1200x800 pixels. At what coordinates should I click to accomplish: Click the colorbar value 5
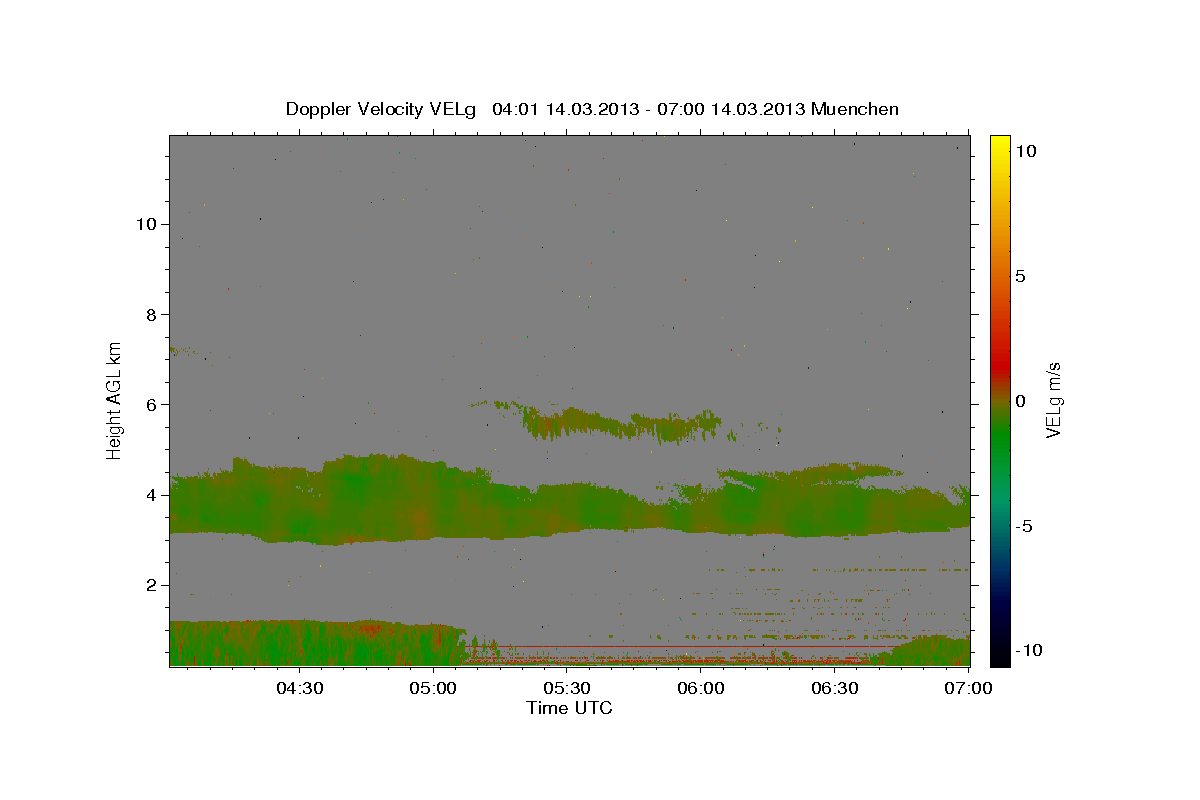1020,276
